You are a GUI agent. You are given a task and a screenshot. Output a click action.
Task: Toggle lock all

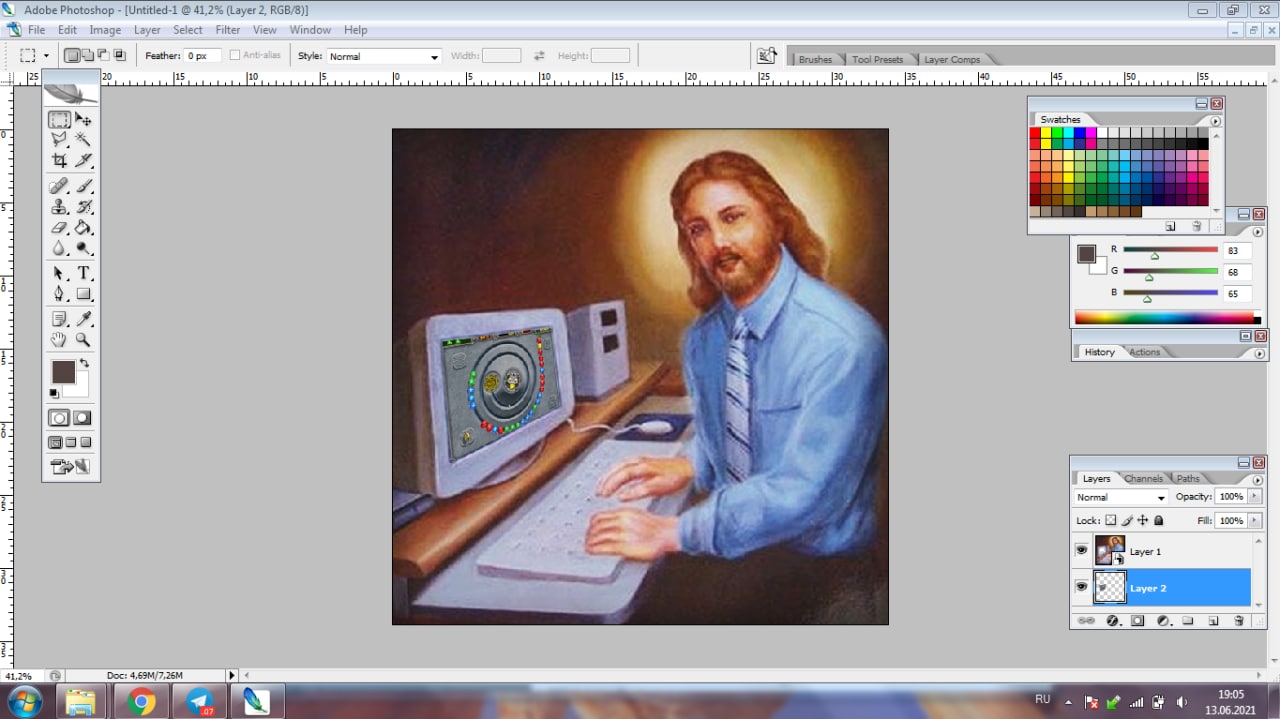tap(1159, 521)
